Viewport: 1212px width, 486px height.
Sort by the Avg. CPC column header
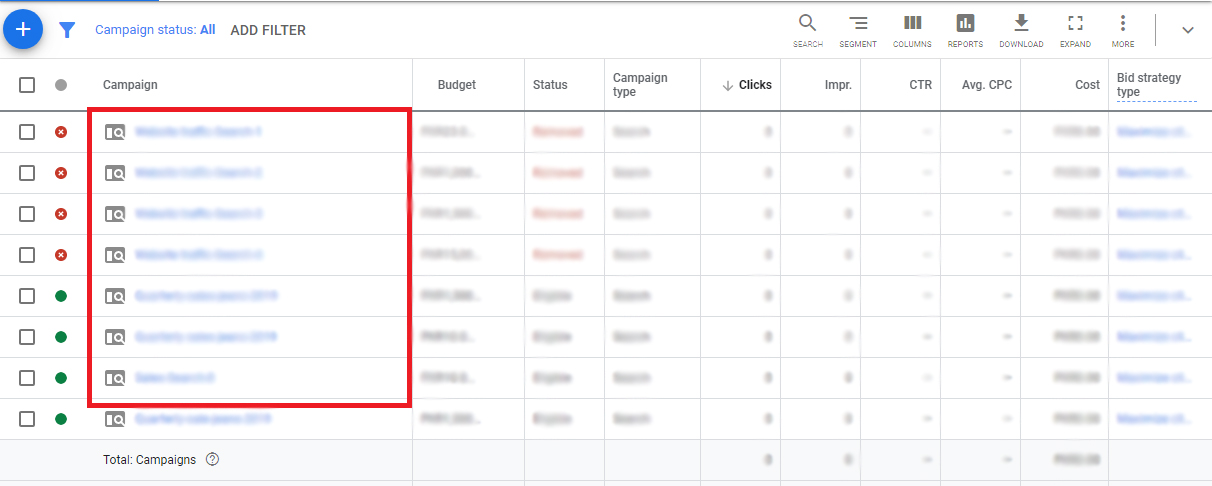pyautogui.click(x=987, y=85)
